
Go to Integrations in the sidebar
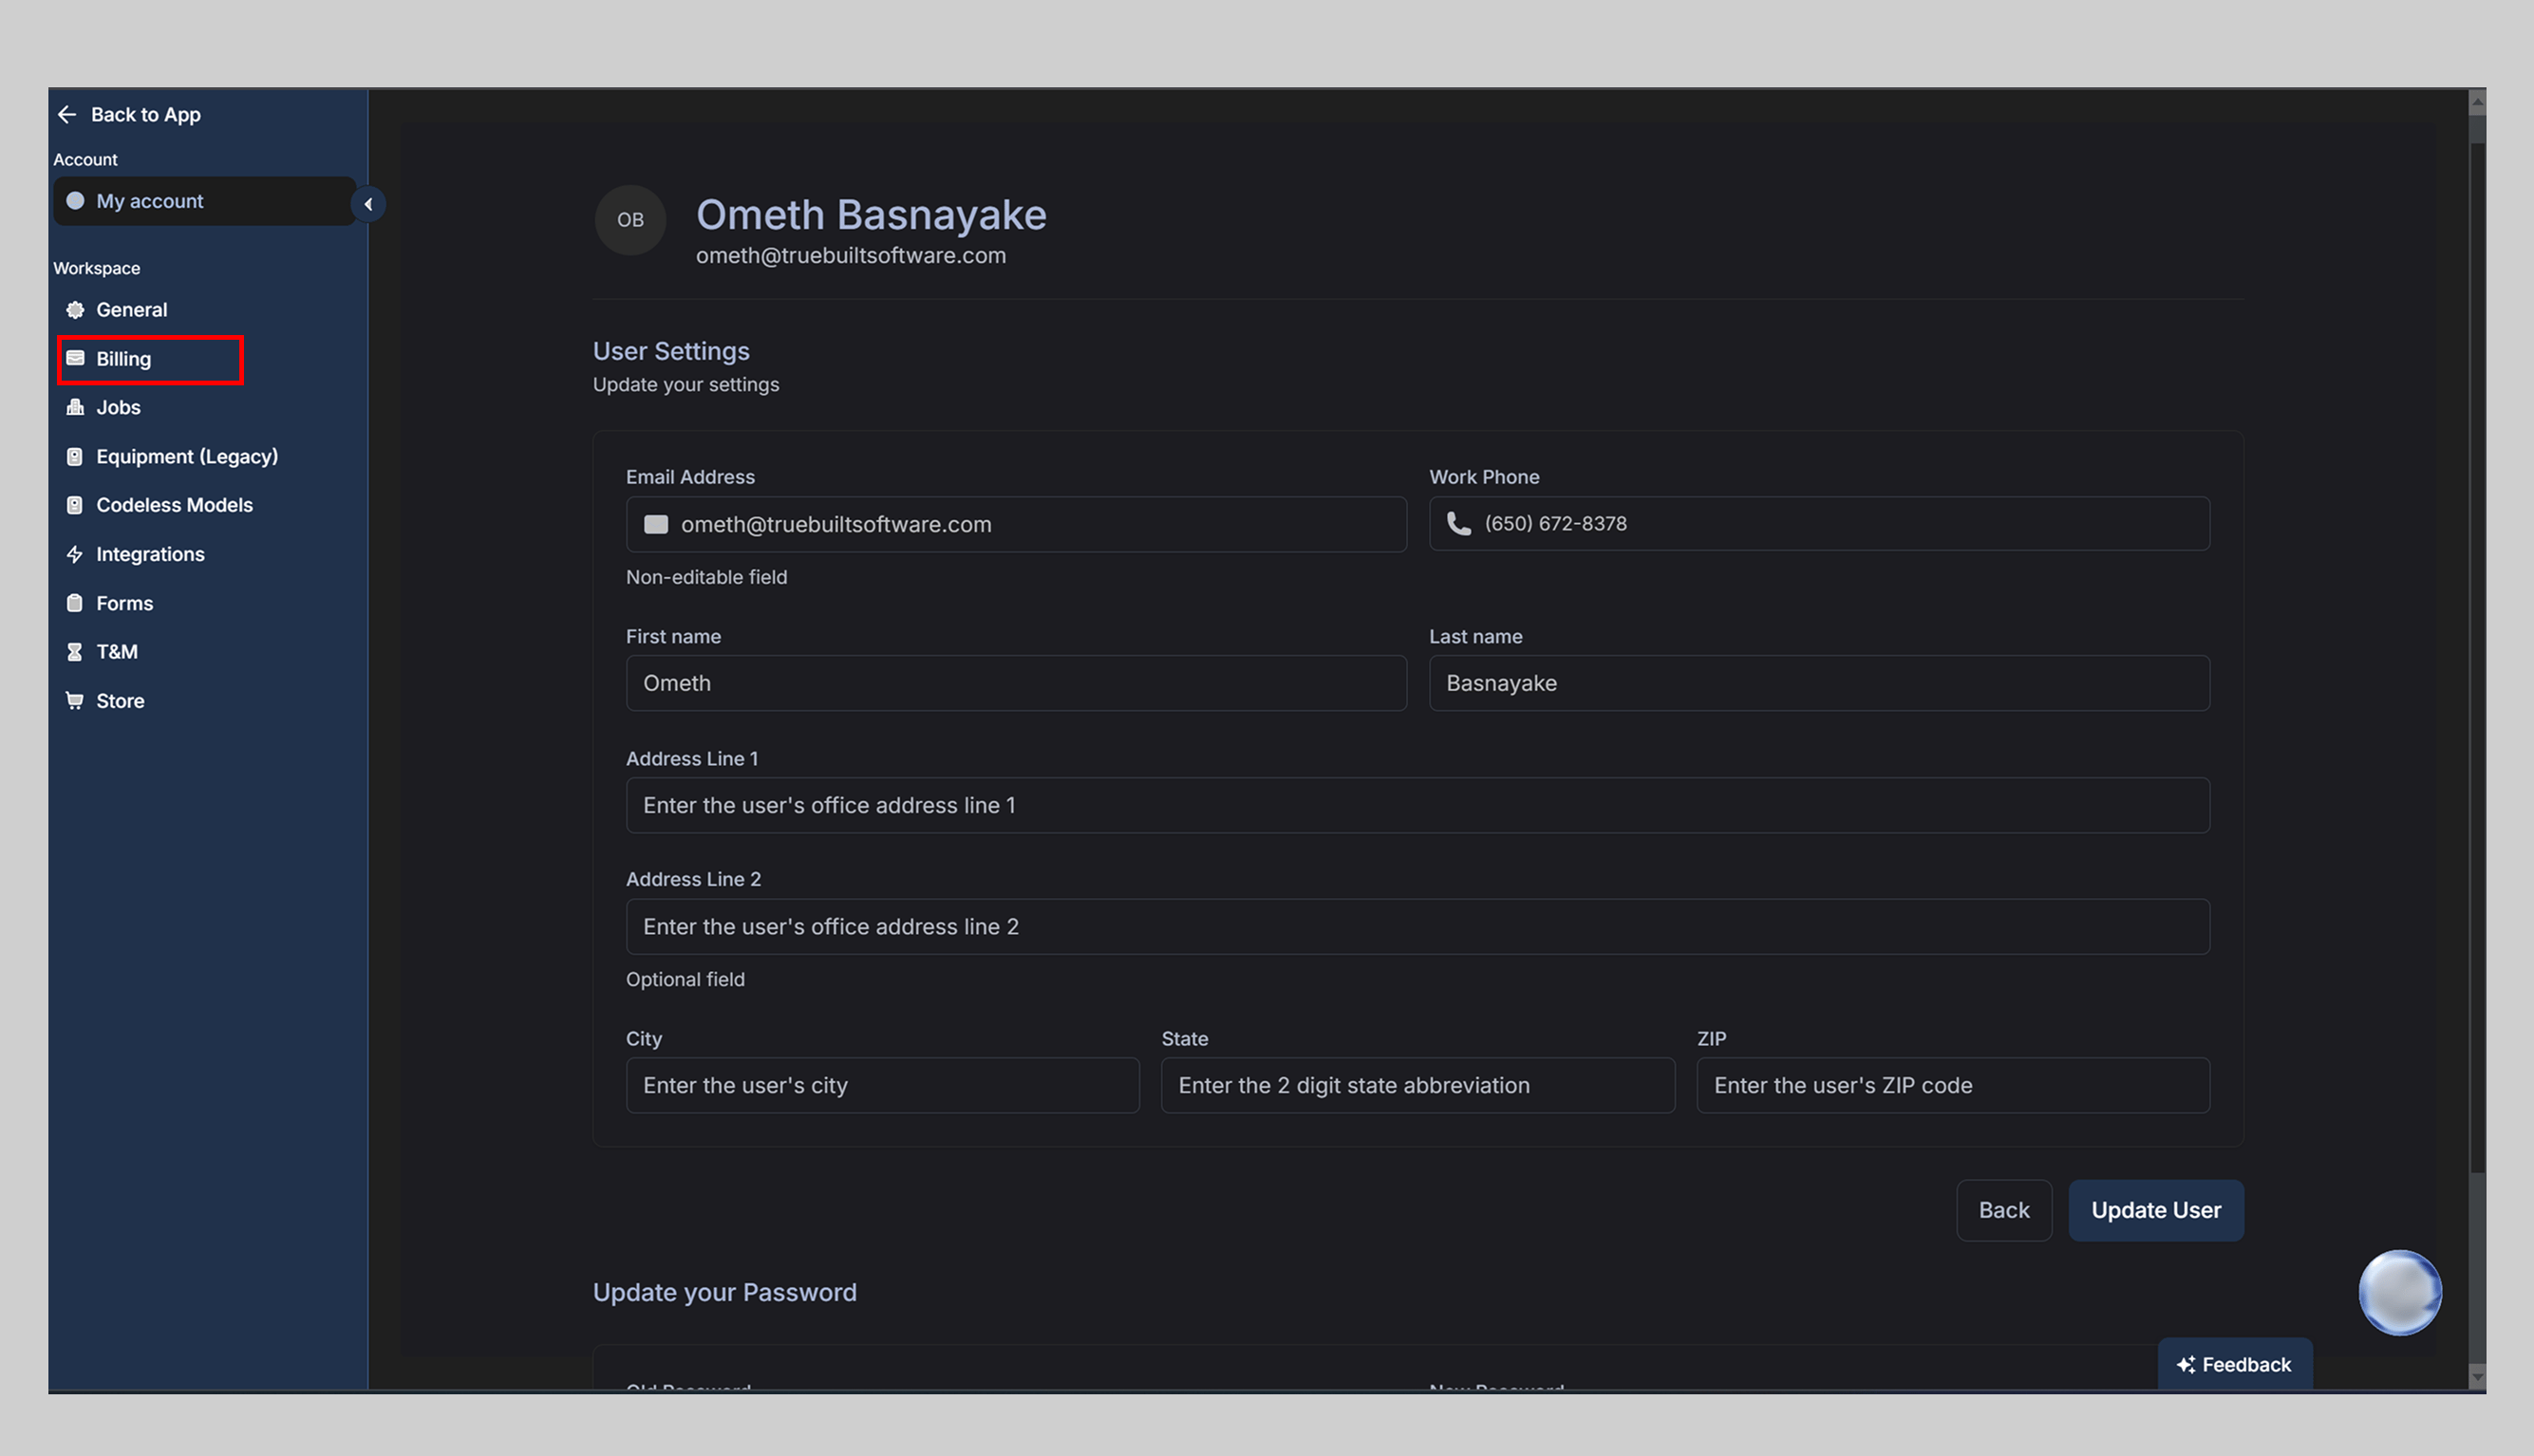point(150,554)
